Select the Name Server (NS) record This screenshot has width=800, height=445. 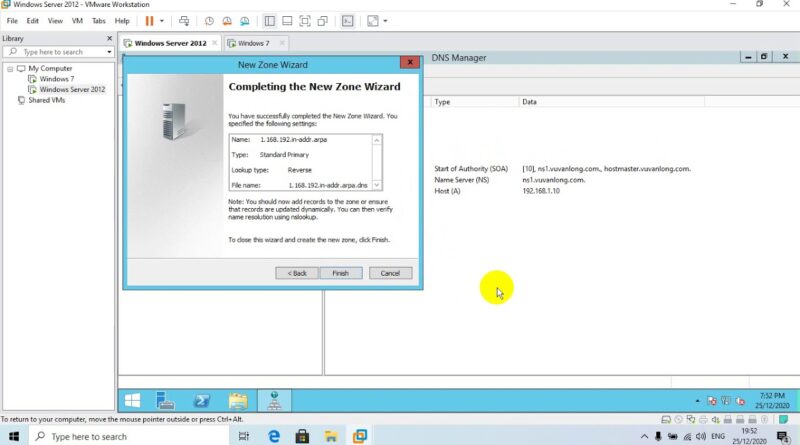(x=461, y=180)
